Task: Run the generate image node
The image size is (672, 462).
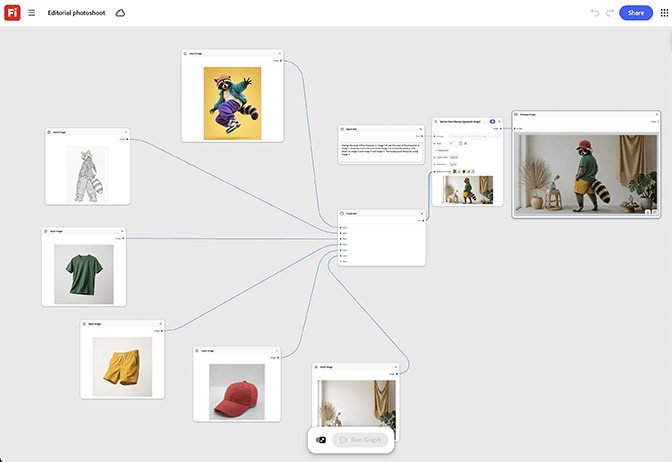Action: (492, 121)
